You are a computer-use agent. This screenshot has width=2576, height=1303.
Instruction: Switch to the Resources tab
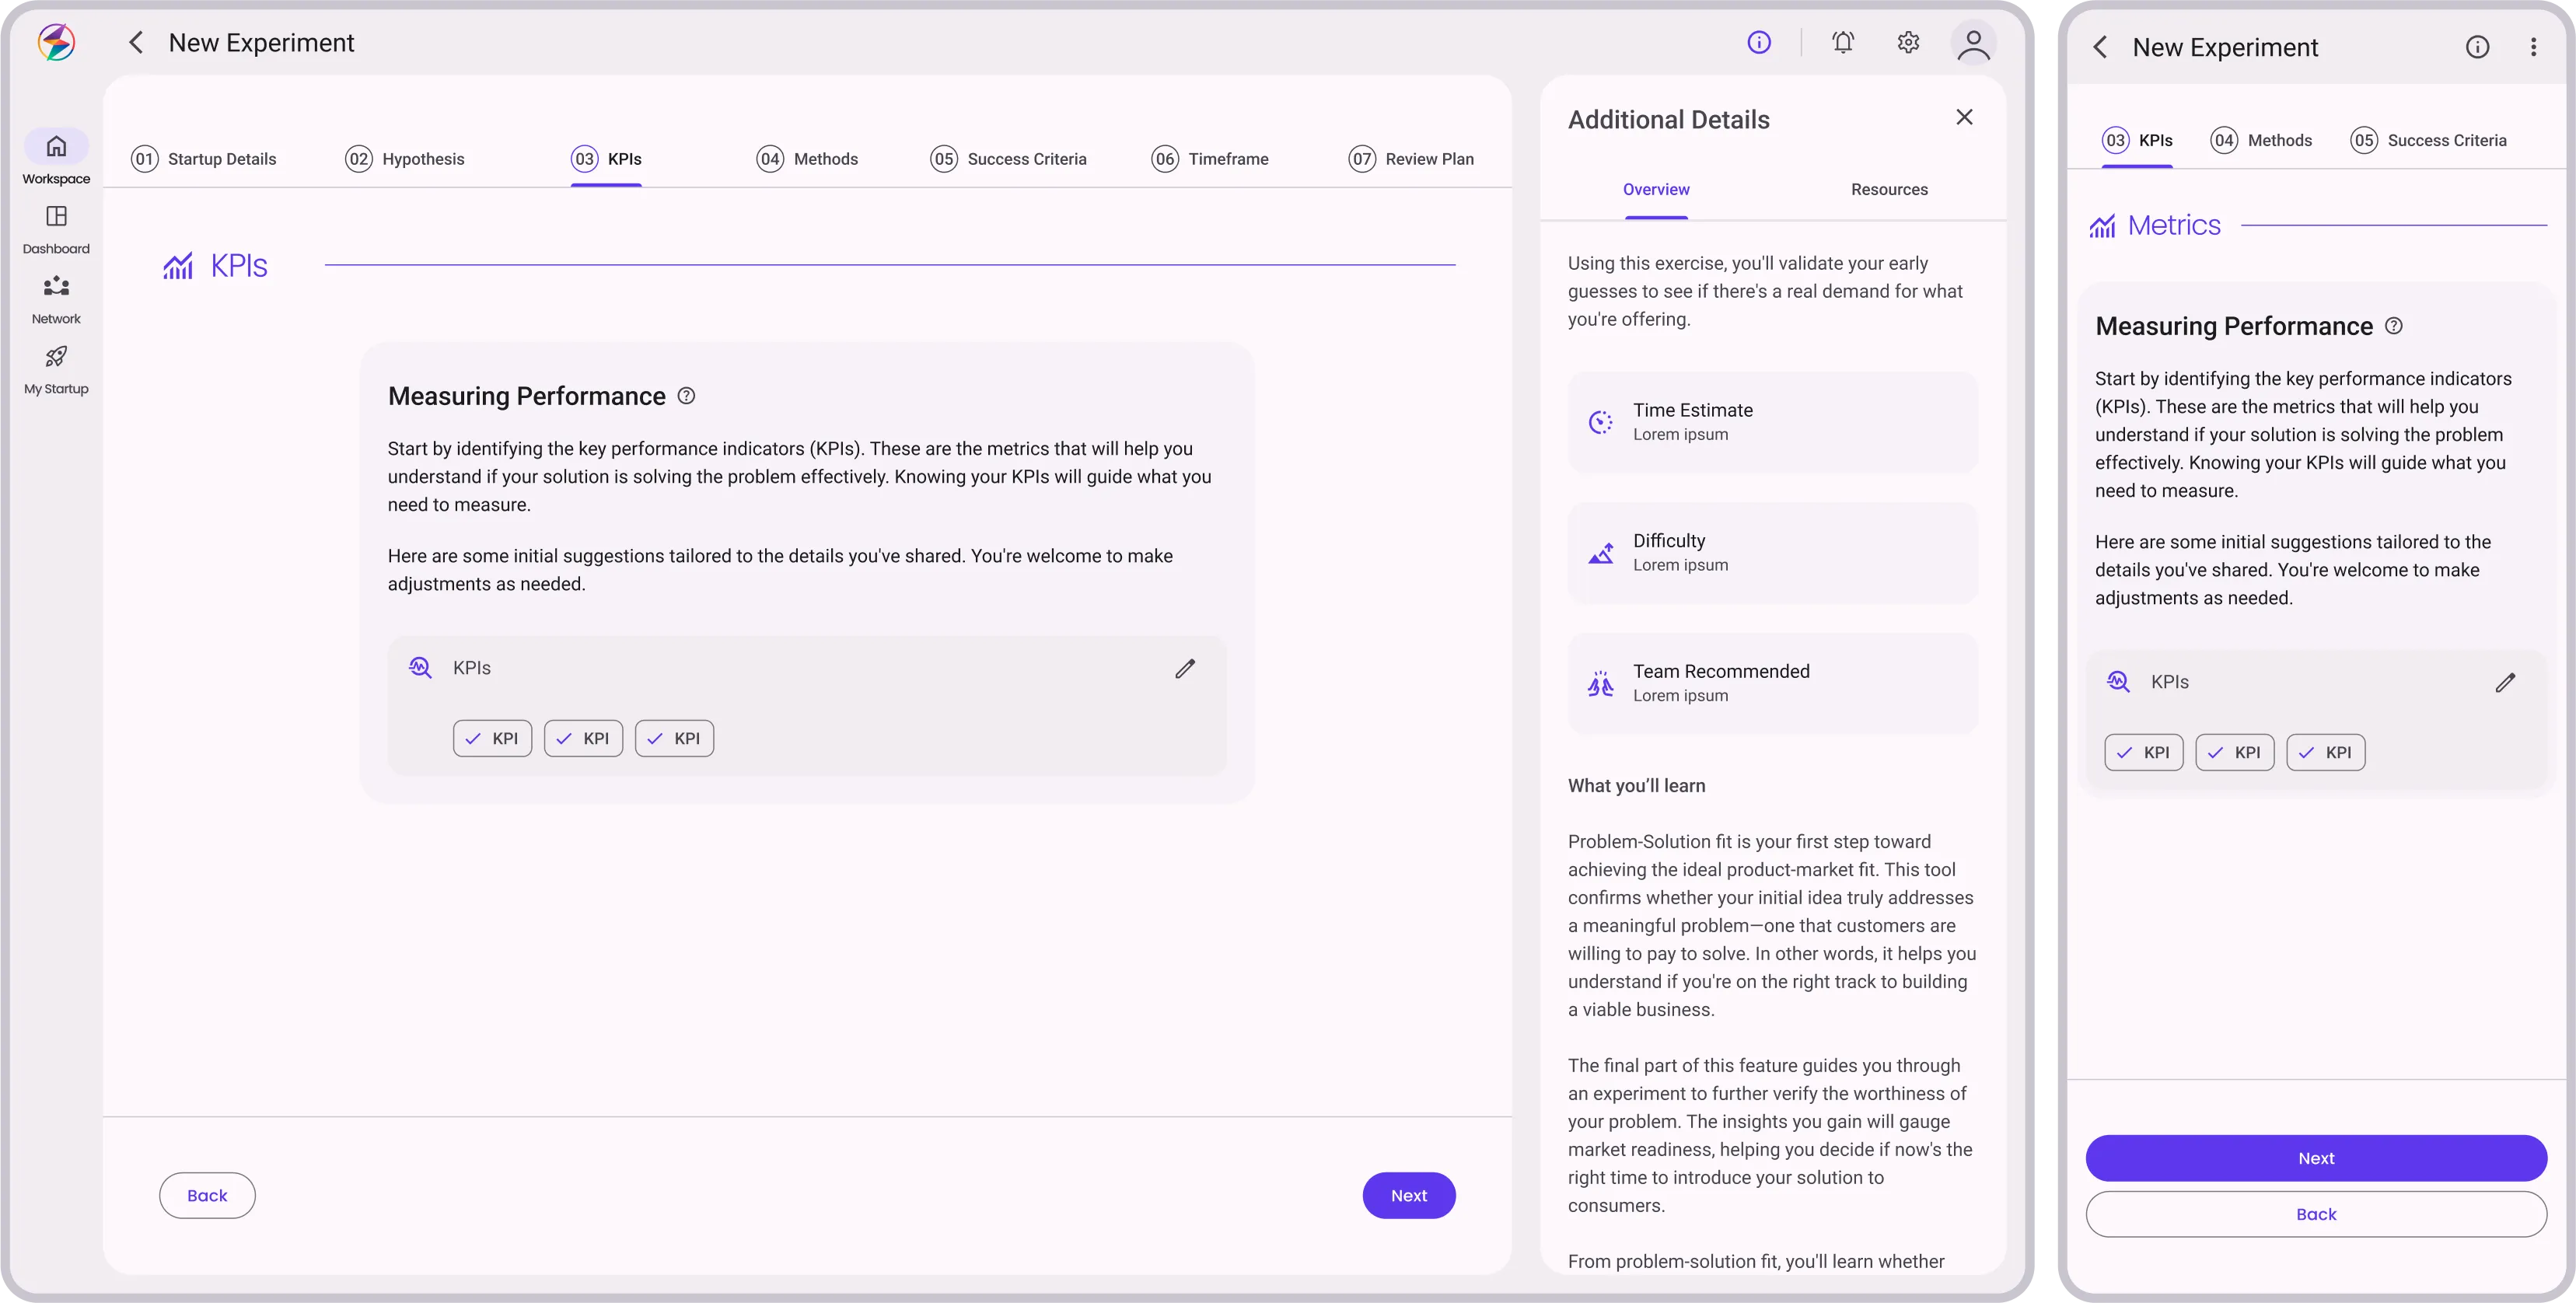(1888, 189)
